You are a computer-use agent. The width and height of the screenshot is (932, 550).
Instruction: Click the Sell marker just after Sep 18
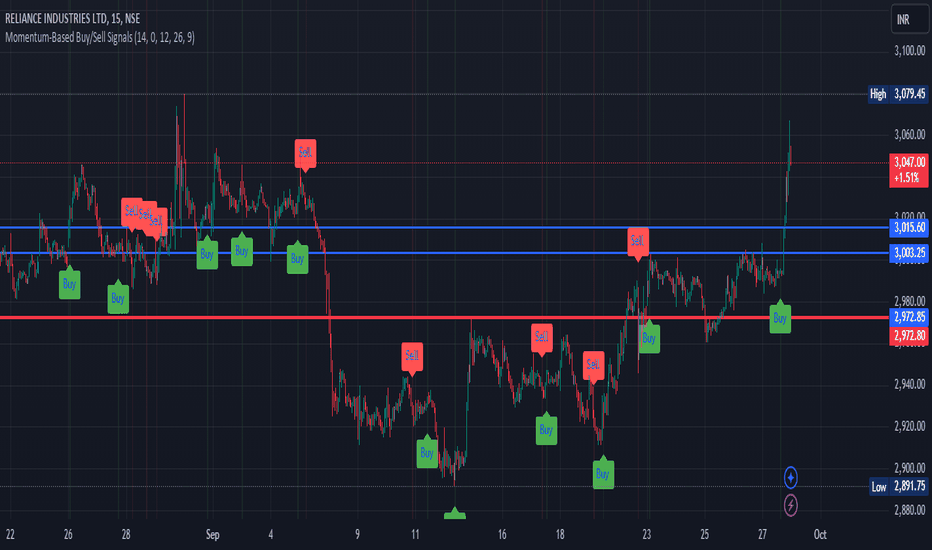pyautogui.click(x=593, y=365)
